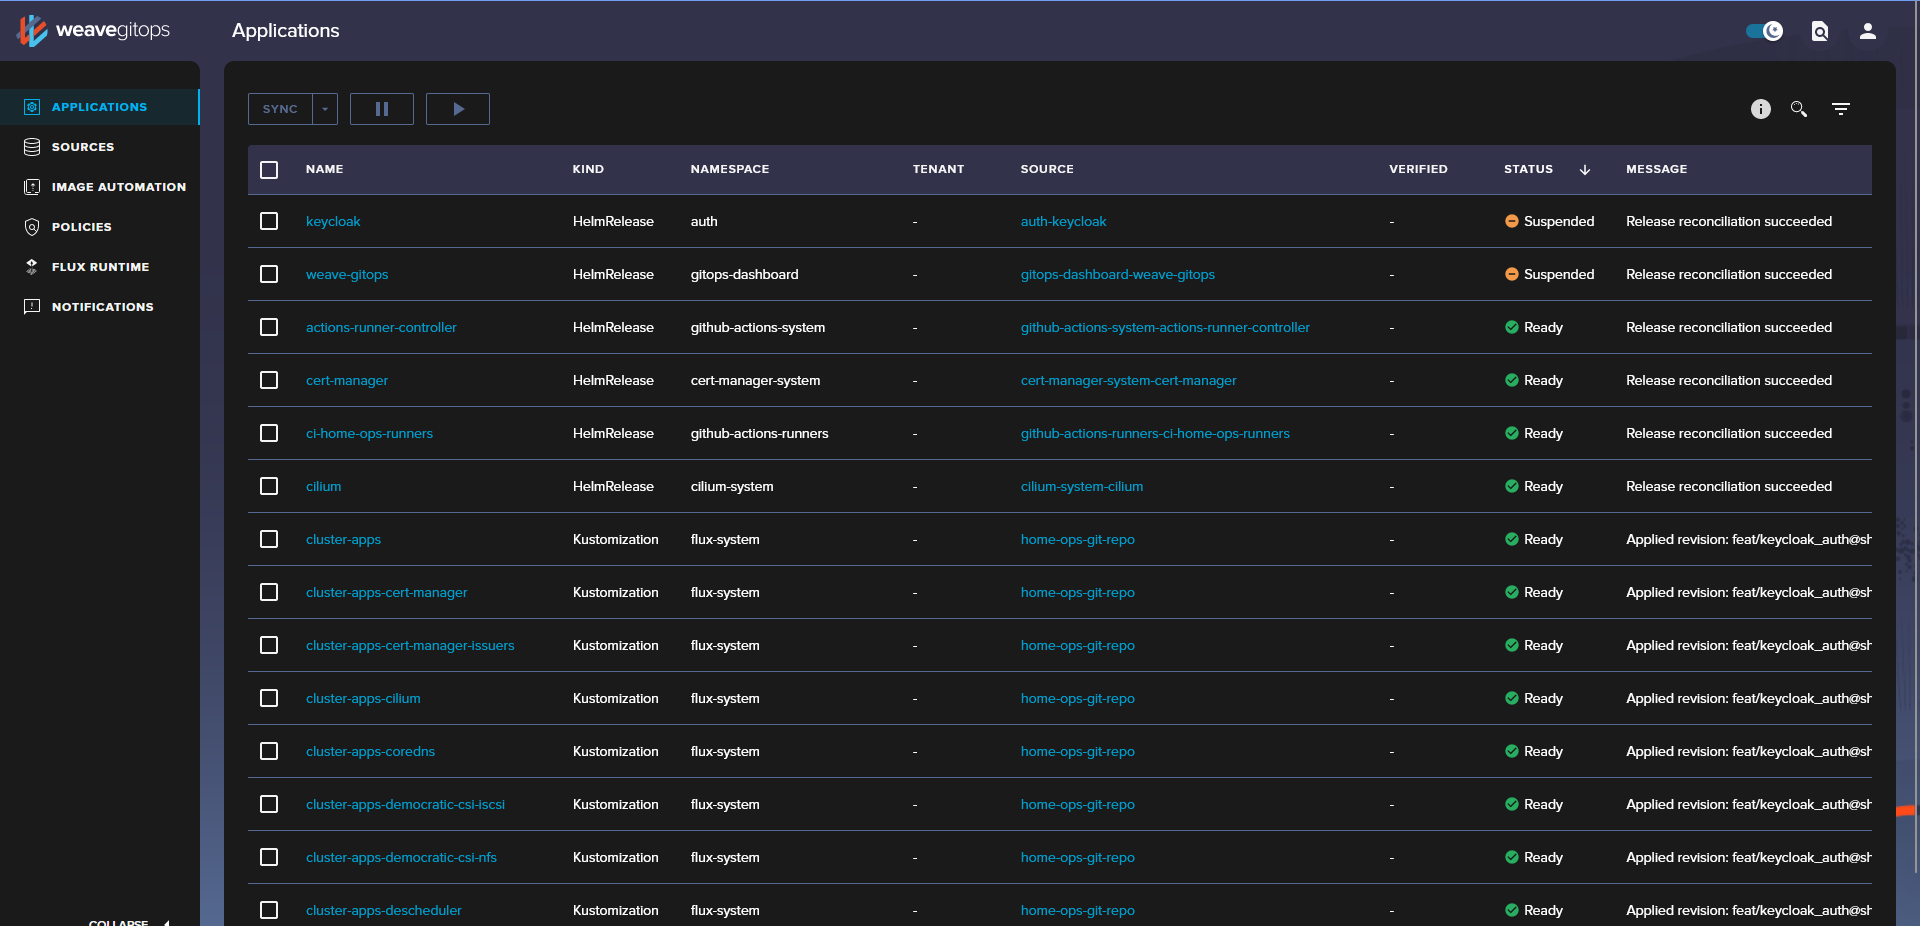
Task: Open cert-manager-system-cert-manager source link
Action: pos(1128,380)
